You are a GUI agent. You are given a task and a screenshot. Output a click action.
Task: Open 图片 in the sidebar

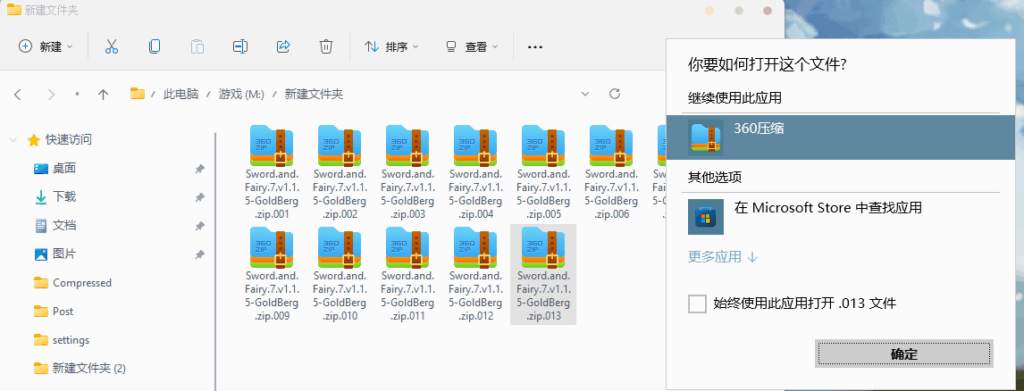tap(65, 254)
